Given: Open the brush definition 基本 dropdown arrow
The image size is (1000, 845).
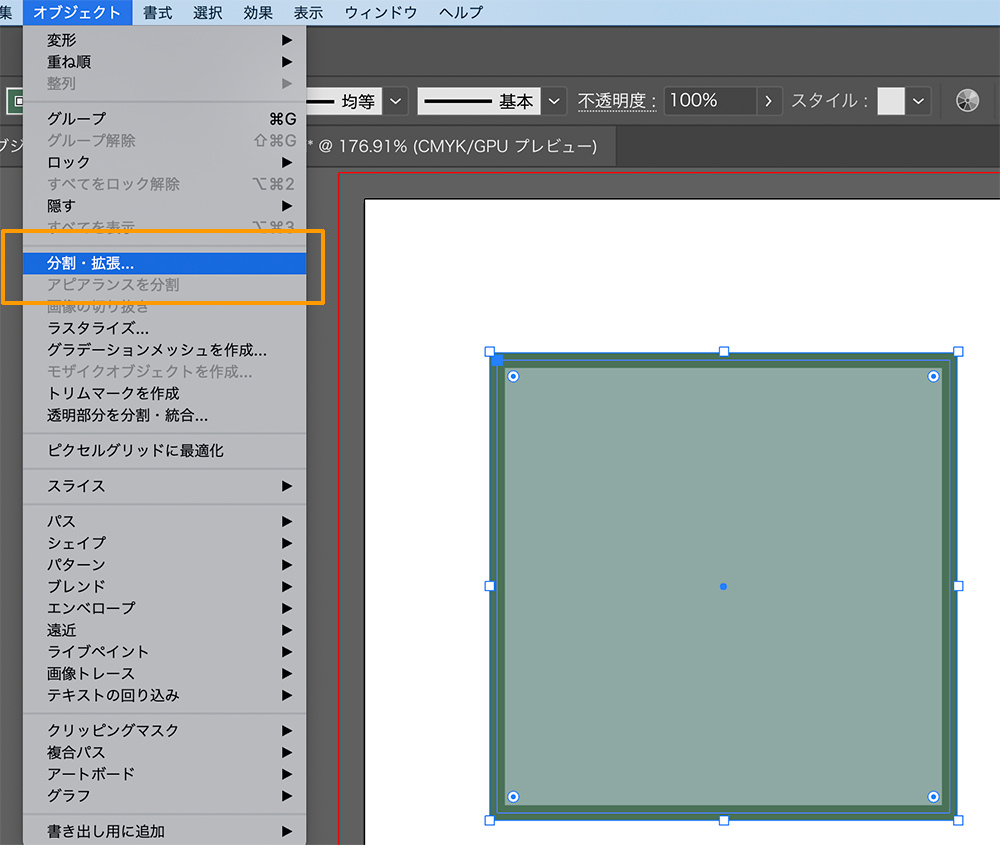Looking at the screenshot, I should pos(554,101).
